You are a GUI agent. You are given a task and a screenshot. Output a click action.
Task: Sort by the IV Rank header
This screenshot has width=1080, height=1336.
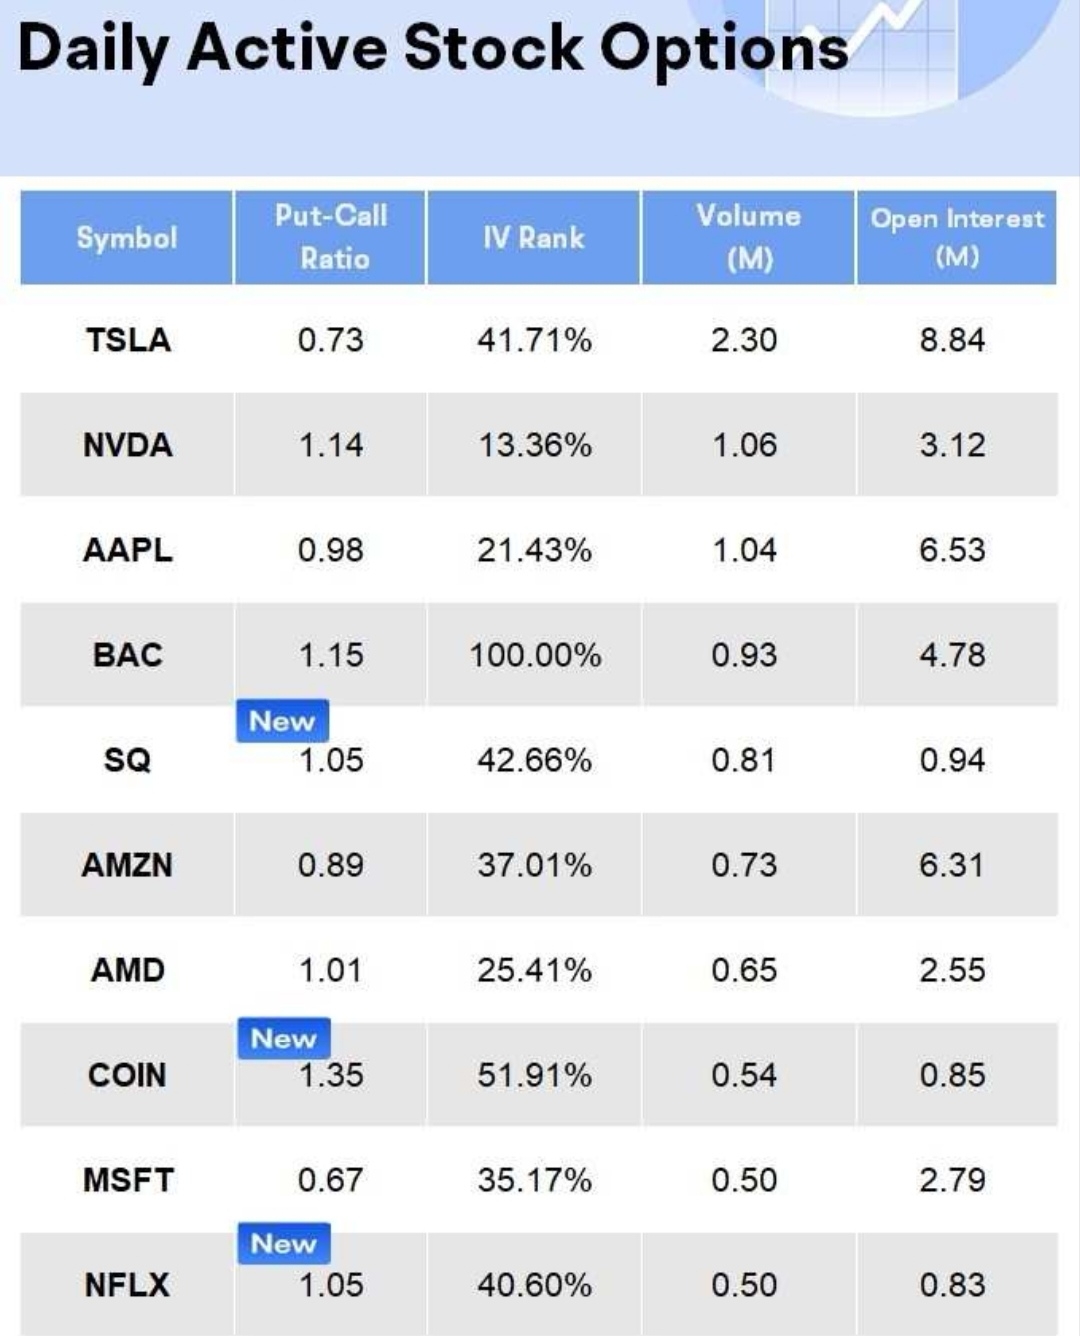pyautogui.click(x=534, y=238)
